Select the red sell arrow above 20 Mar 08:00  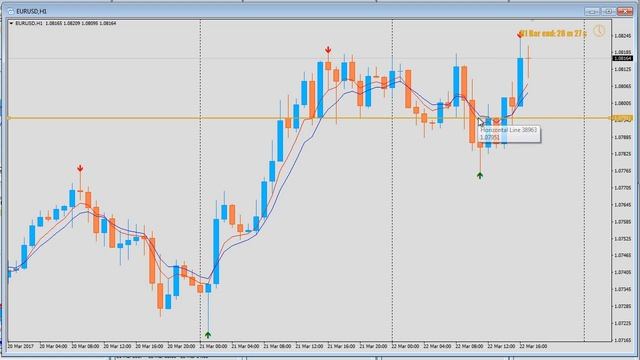click(80, 168)
